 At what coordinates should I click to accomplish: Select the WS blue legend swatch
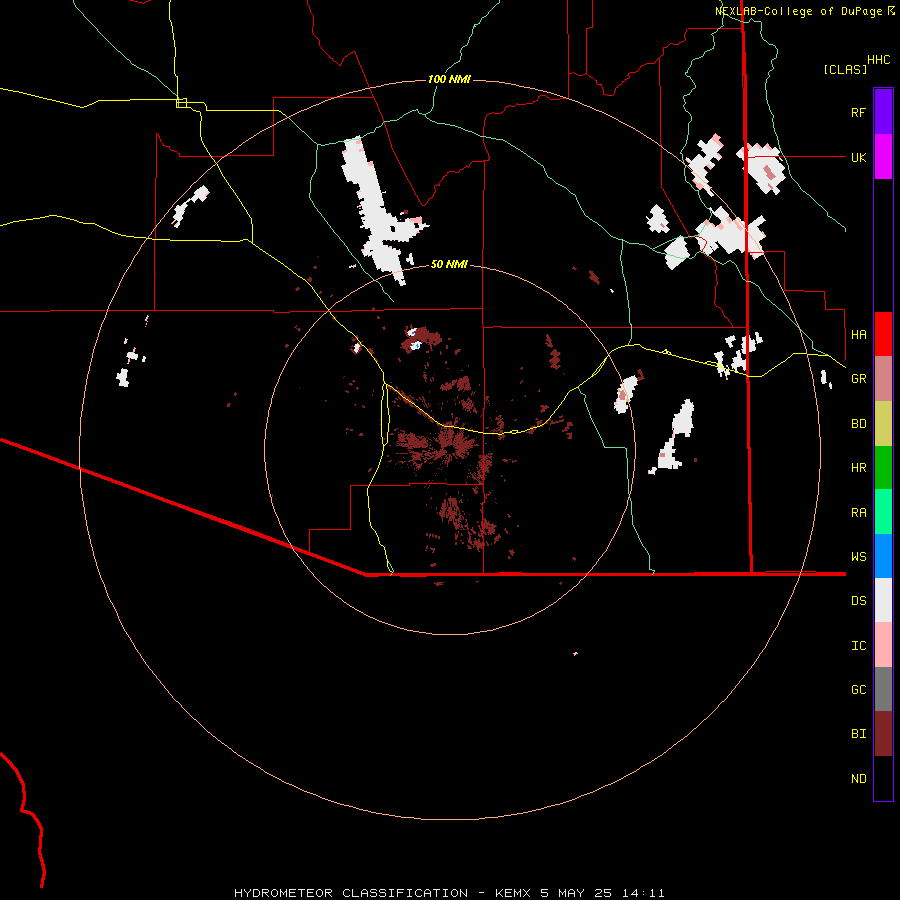tap(883, 556)
